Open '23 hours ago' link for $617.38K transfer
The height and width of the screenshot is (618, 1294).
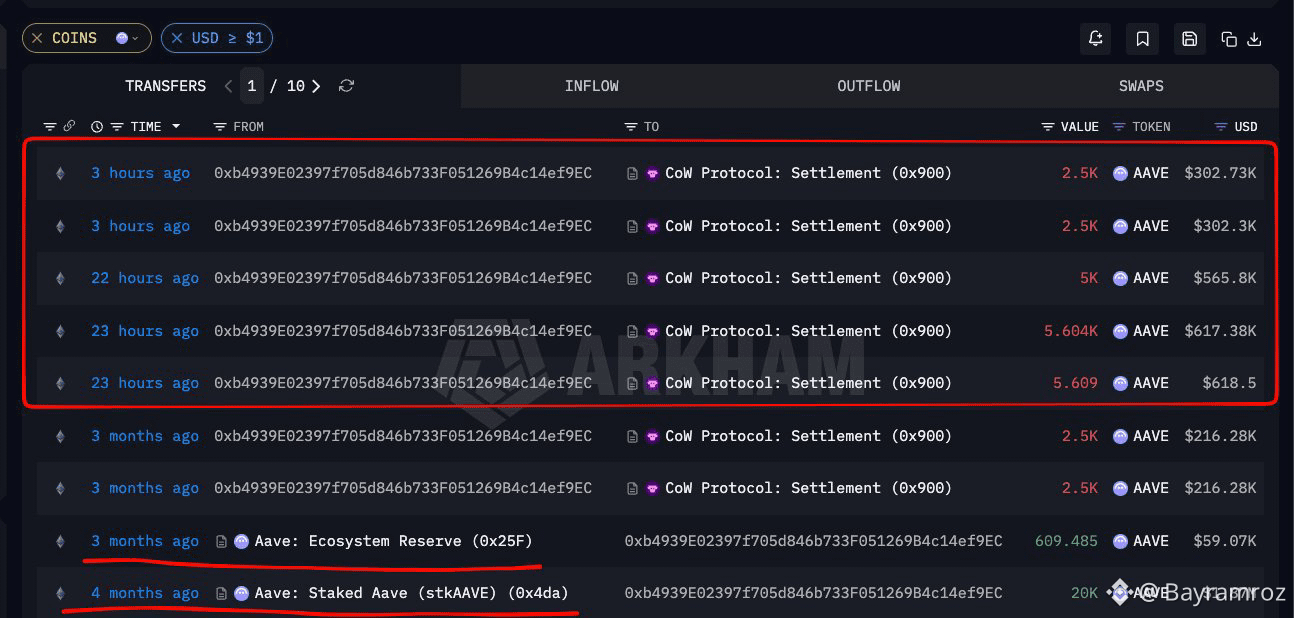[145, 331]
